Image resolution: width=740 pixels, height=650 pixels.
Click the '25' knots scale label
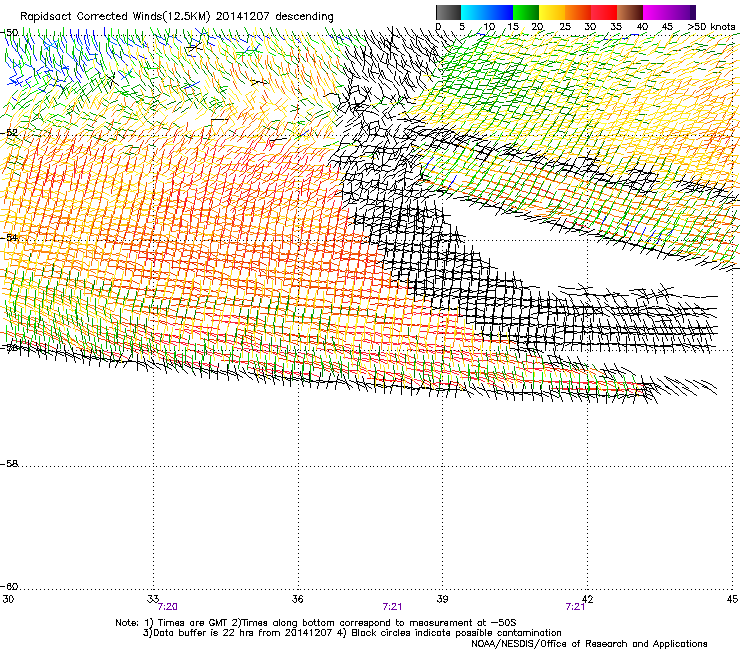pos(564,27)
